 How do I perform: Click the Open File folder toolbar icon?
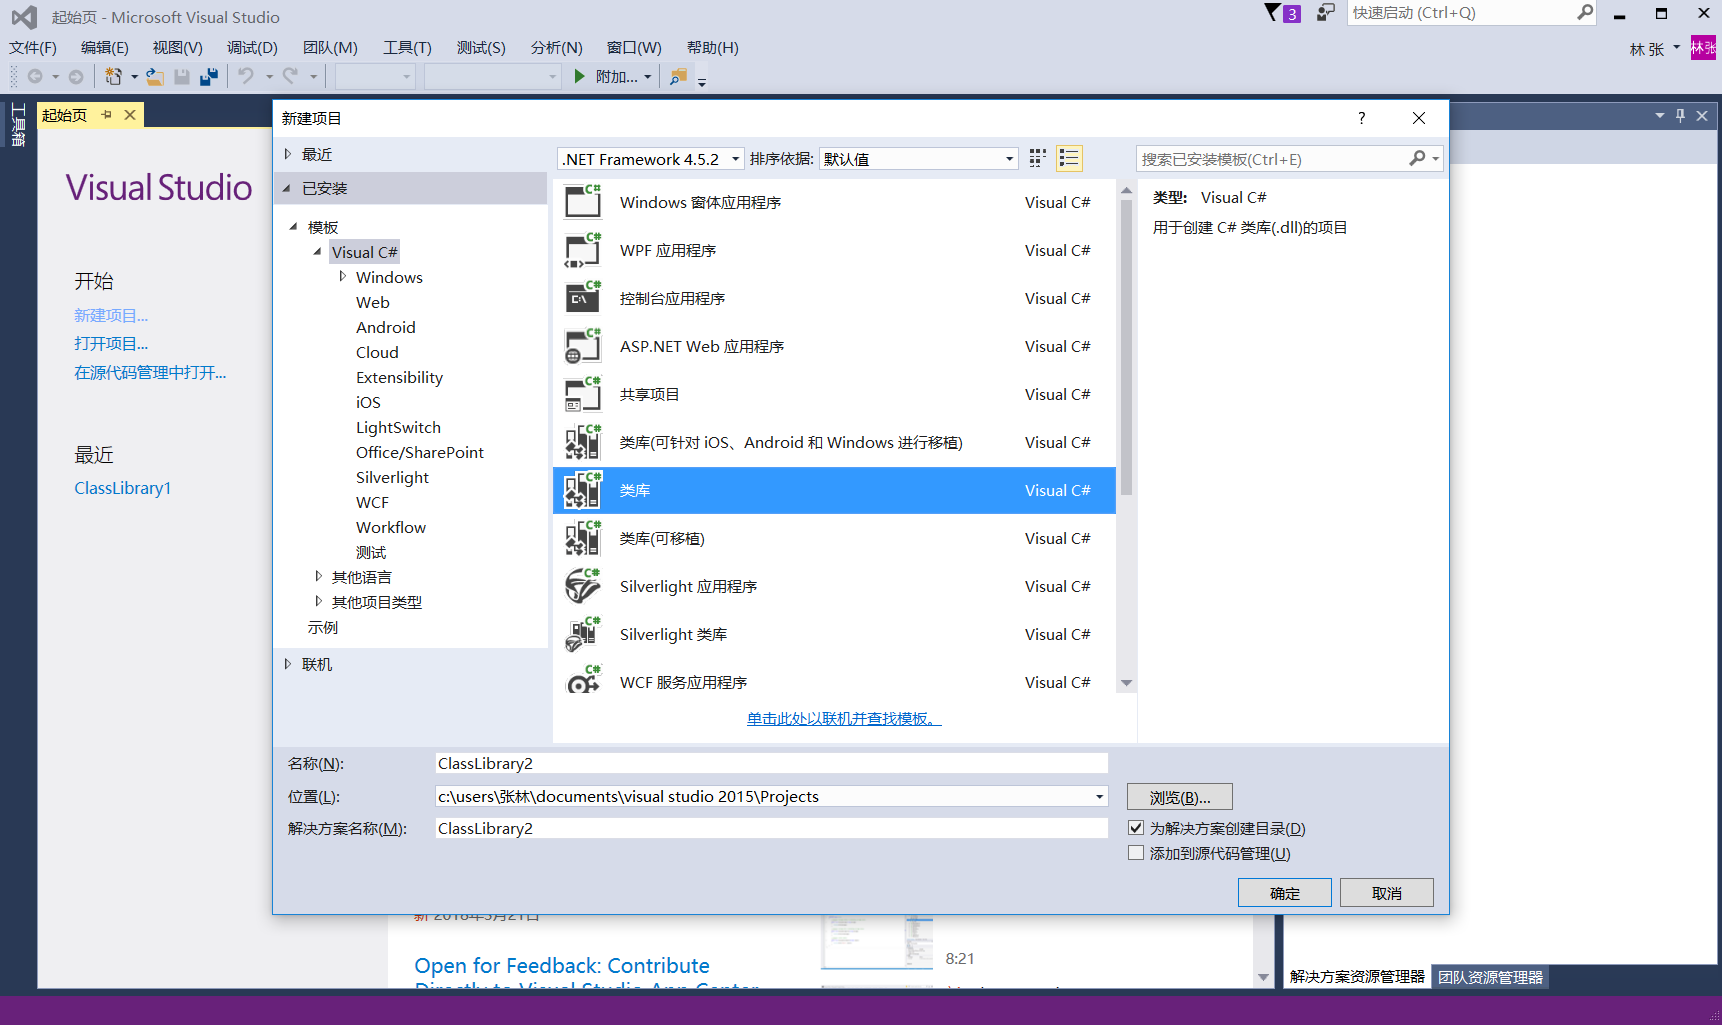(155, 77)
